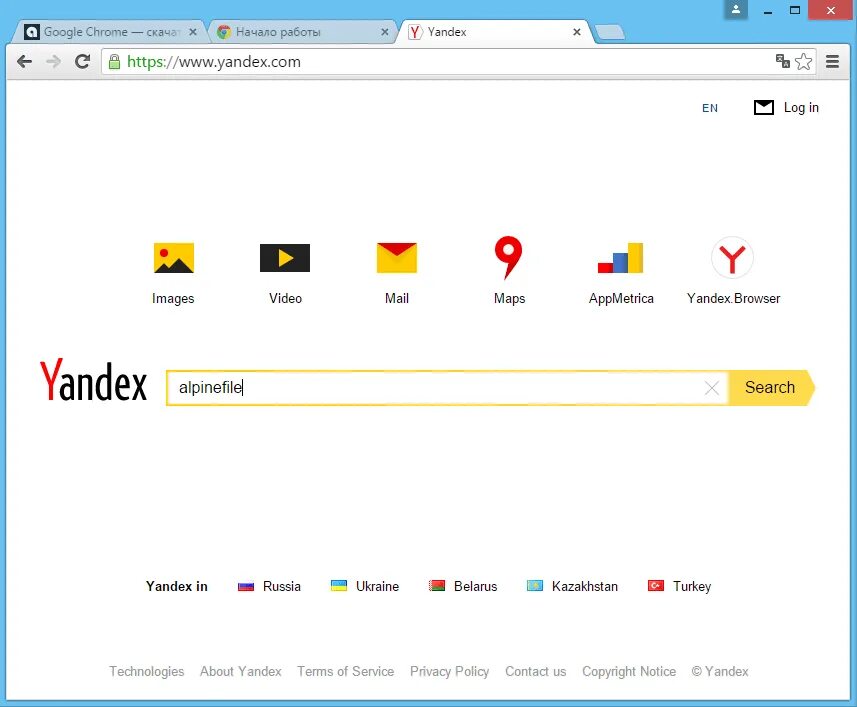Open the EN language selector
The image size is (857, 707).
click(x=710, y=108)
